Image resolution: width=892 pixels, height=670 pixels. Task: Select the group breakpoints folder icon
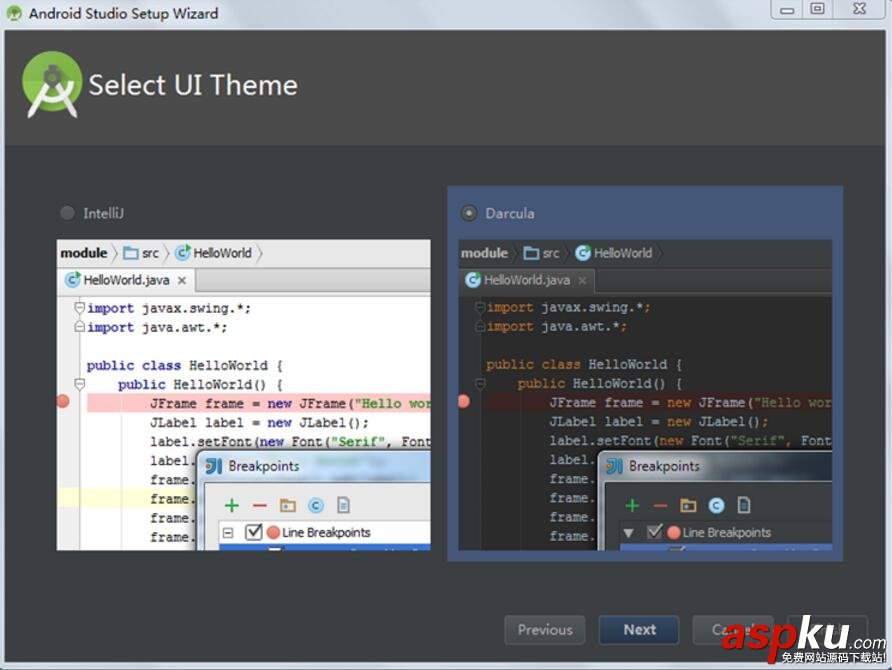point(288,504)
